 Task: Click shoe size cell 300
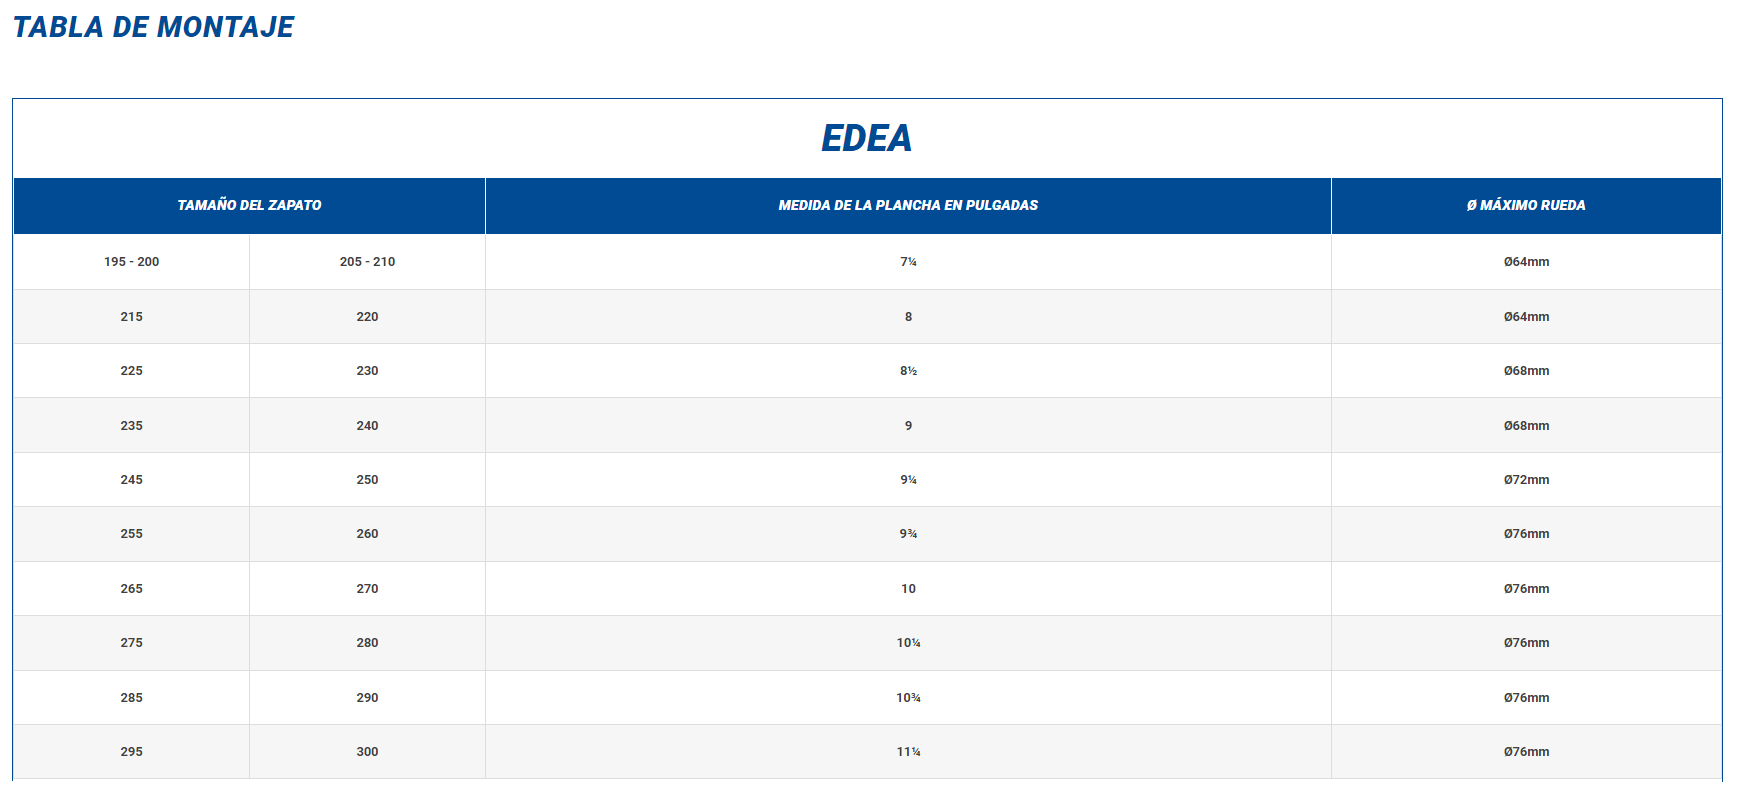(367, 752)
